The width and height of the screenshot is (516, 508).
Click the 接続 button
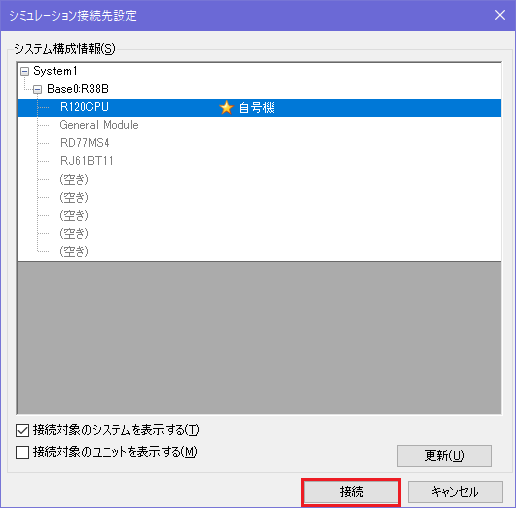(351, 492)
